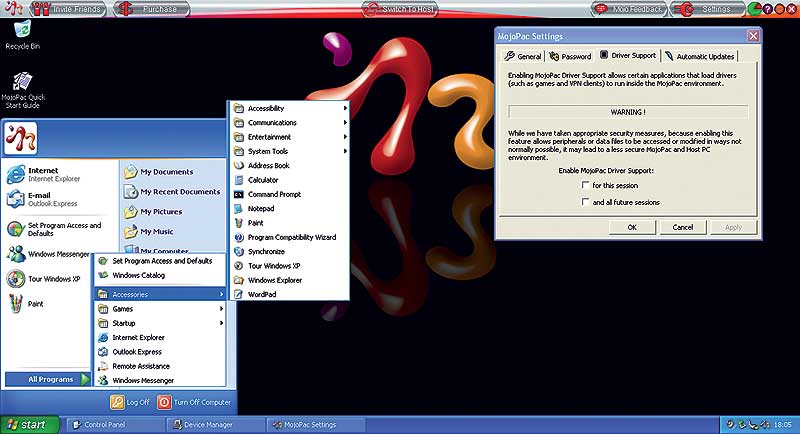Open the Automatic Updates tab
Image resolution: width=800 pixels, height=434 pixels.
click(699, 56)
